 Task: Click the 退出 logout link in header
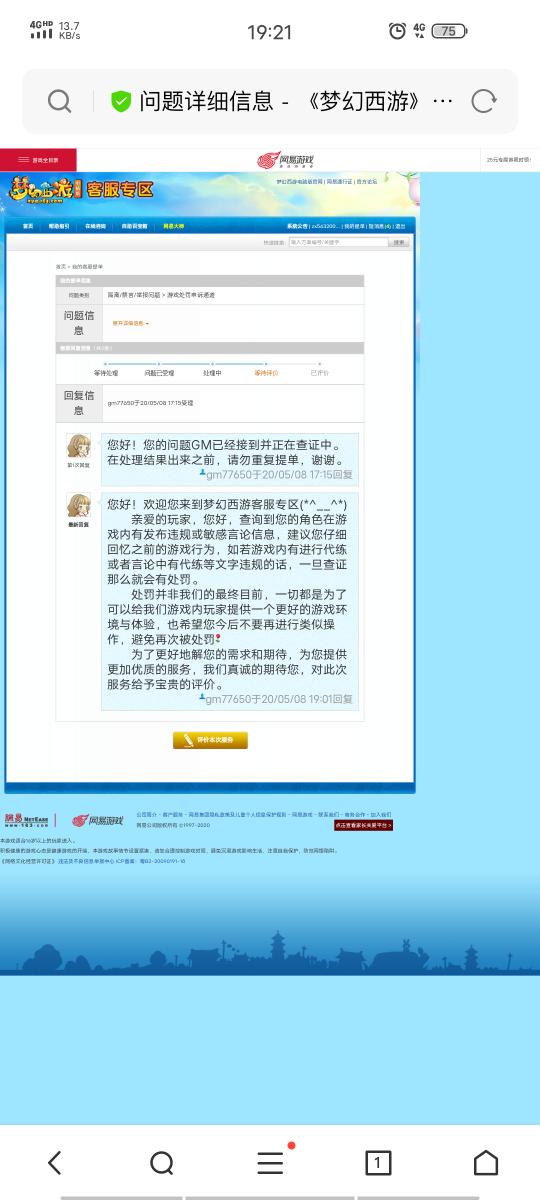[x=400, y=226]
